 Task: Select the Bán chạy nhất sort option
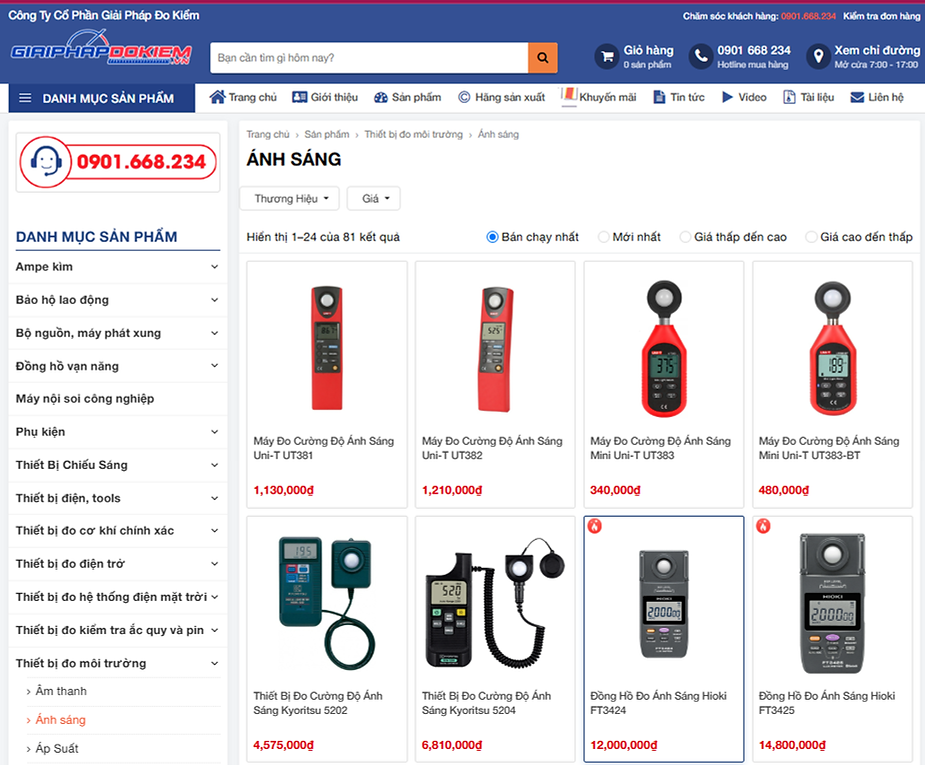tap(492, 237)
